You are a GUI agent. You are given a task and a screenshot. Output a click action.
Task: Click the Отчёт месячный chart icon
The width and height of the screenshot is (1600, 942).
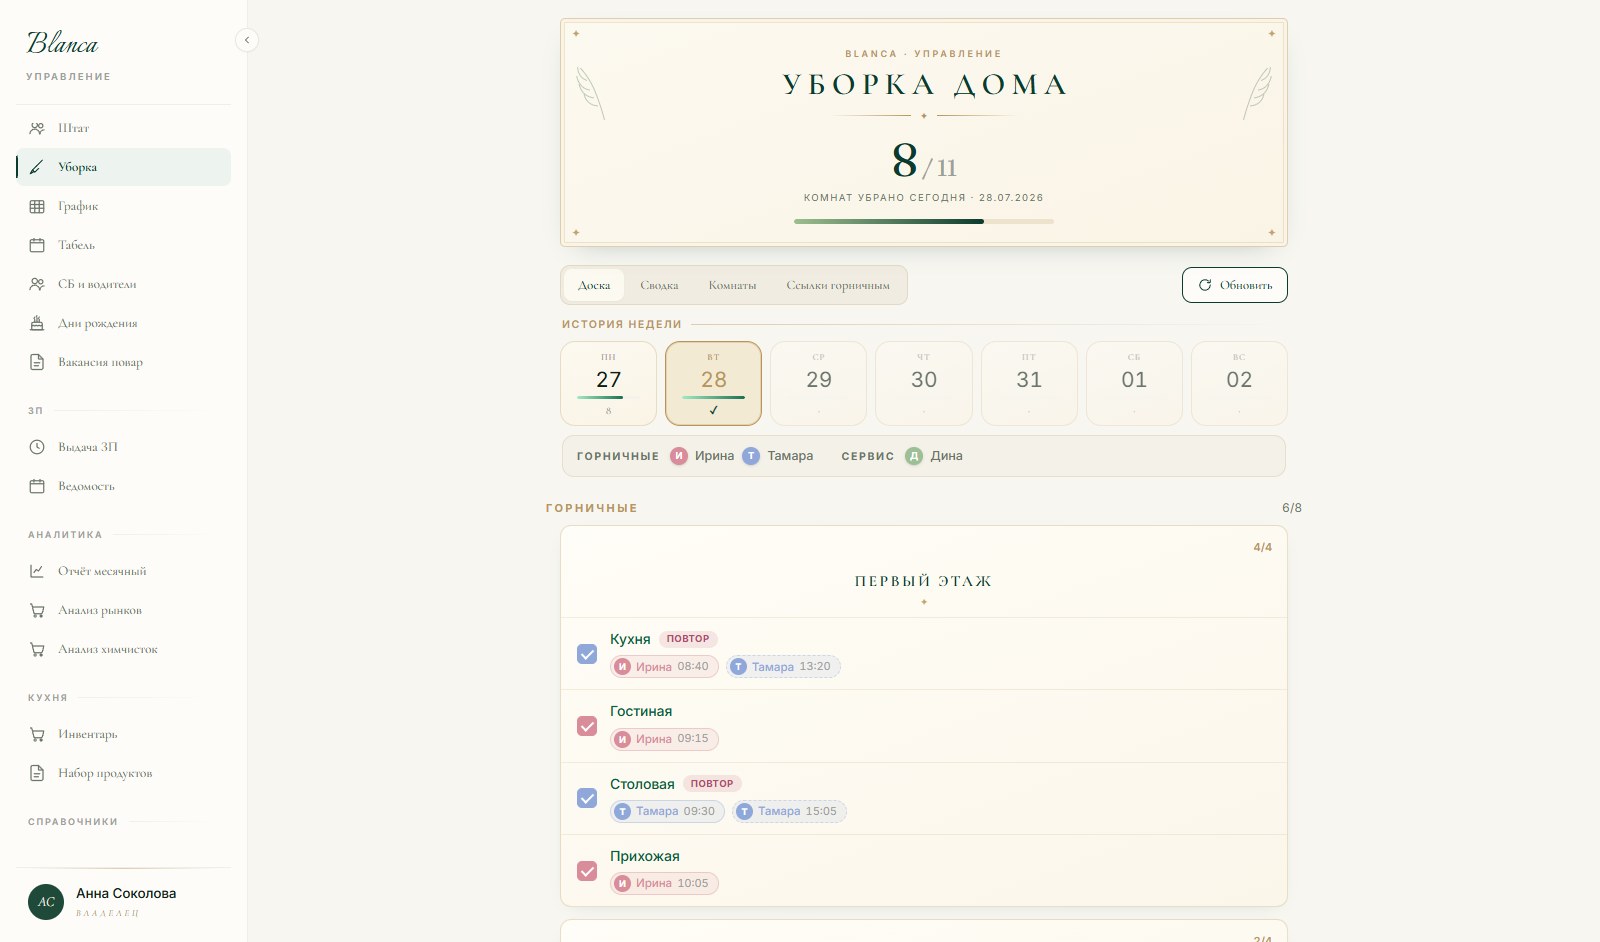pos(37,571)
